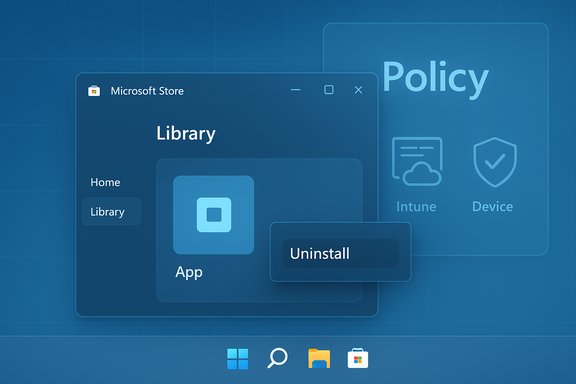The width and height of the screenshot is (576, 384).
Task: Click the Device shield icon in Policy panel
Action: (x=495, y=162)
